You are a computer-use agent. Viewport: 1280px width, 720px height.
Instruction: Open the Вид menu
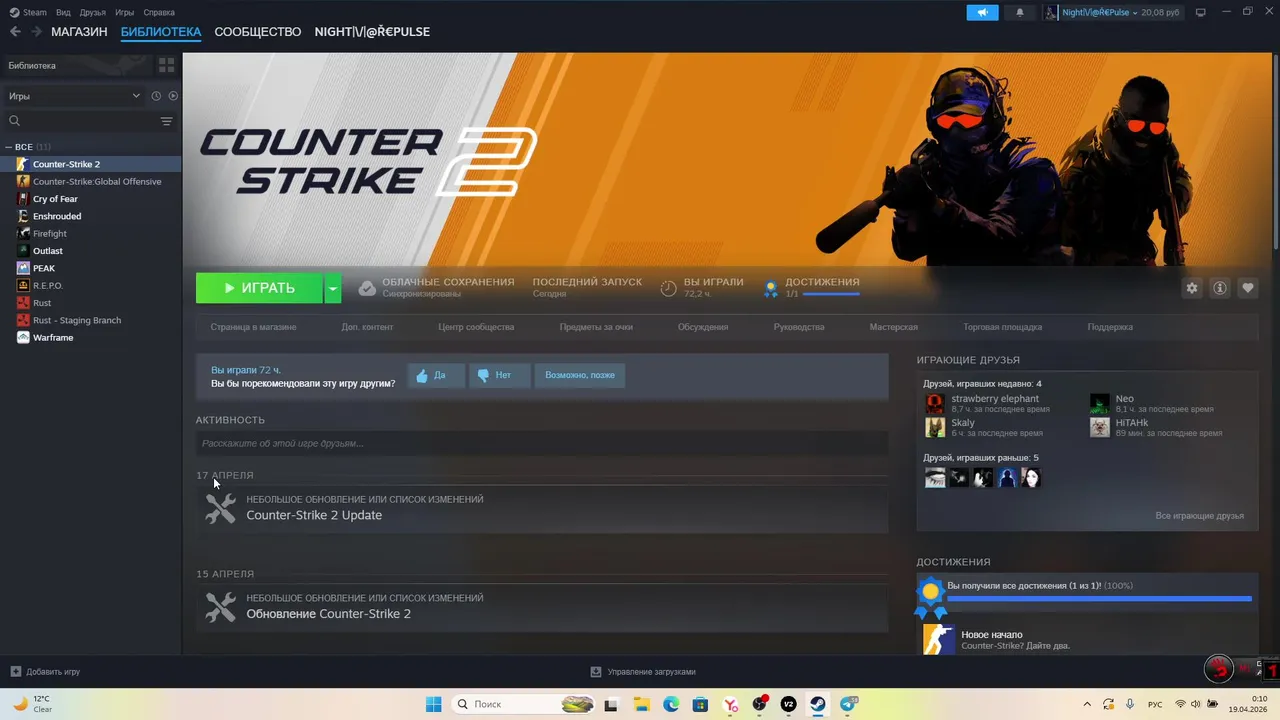tap(63, 12)
